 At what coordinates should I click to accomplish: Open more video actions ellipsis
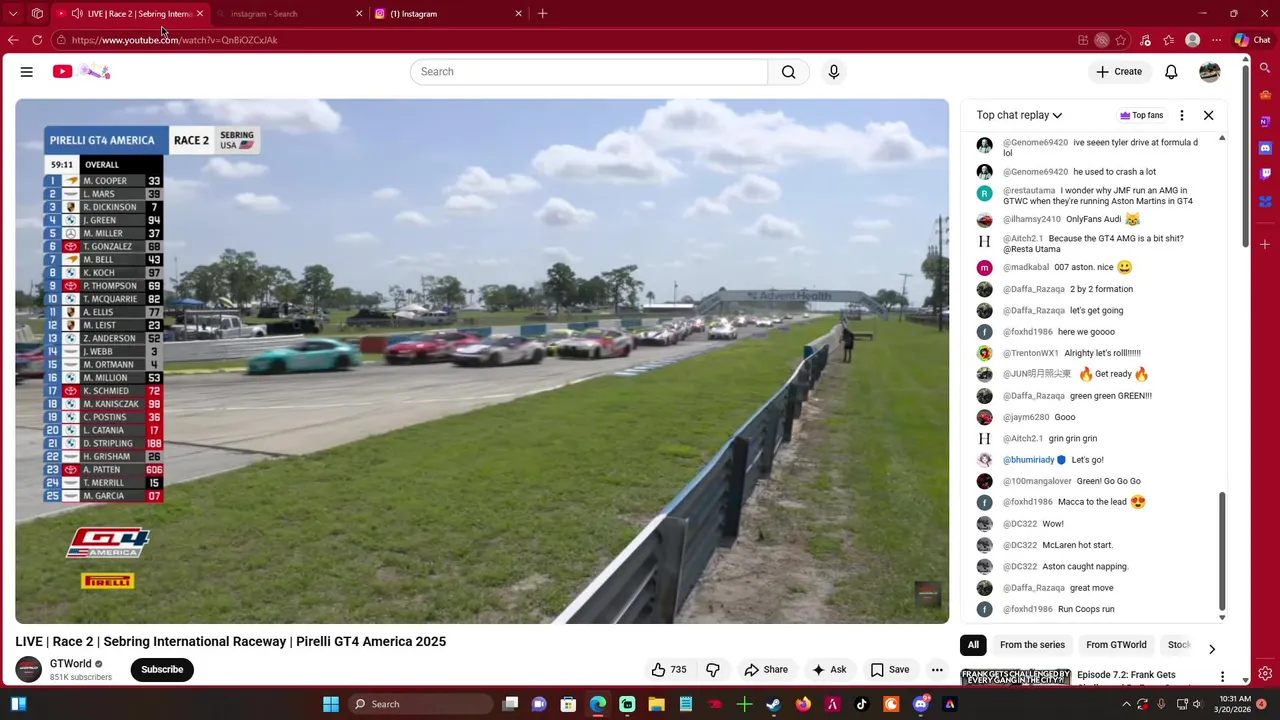click(937, 670)
